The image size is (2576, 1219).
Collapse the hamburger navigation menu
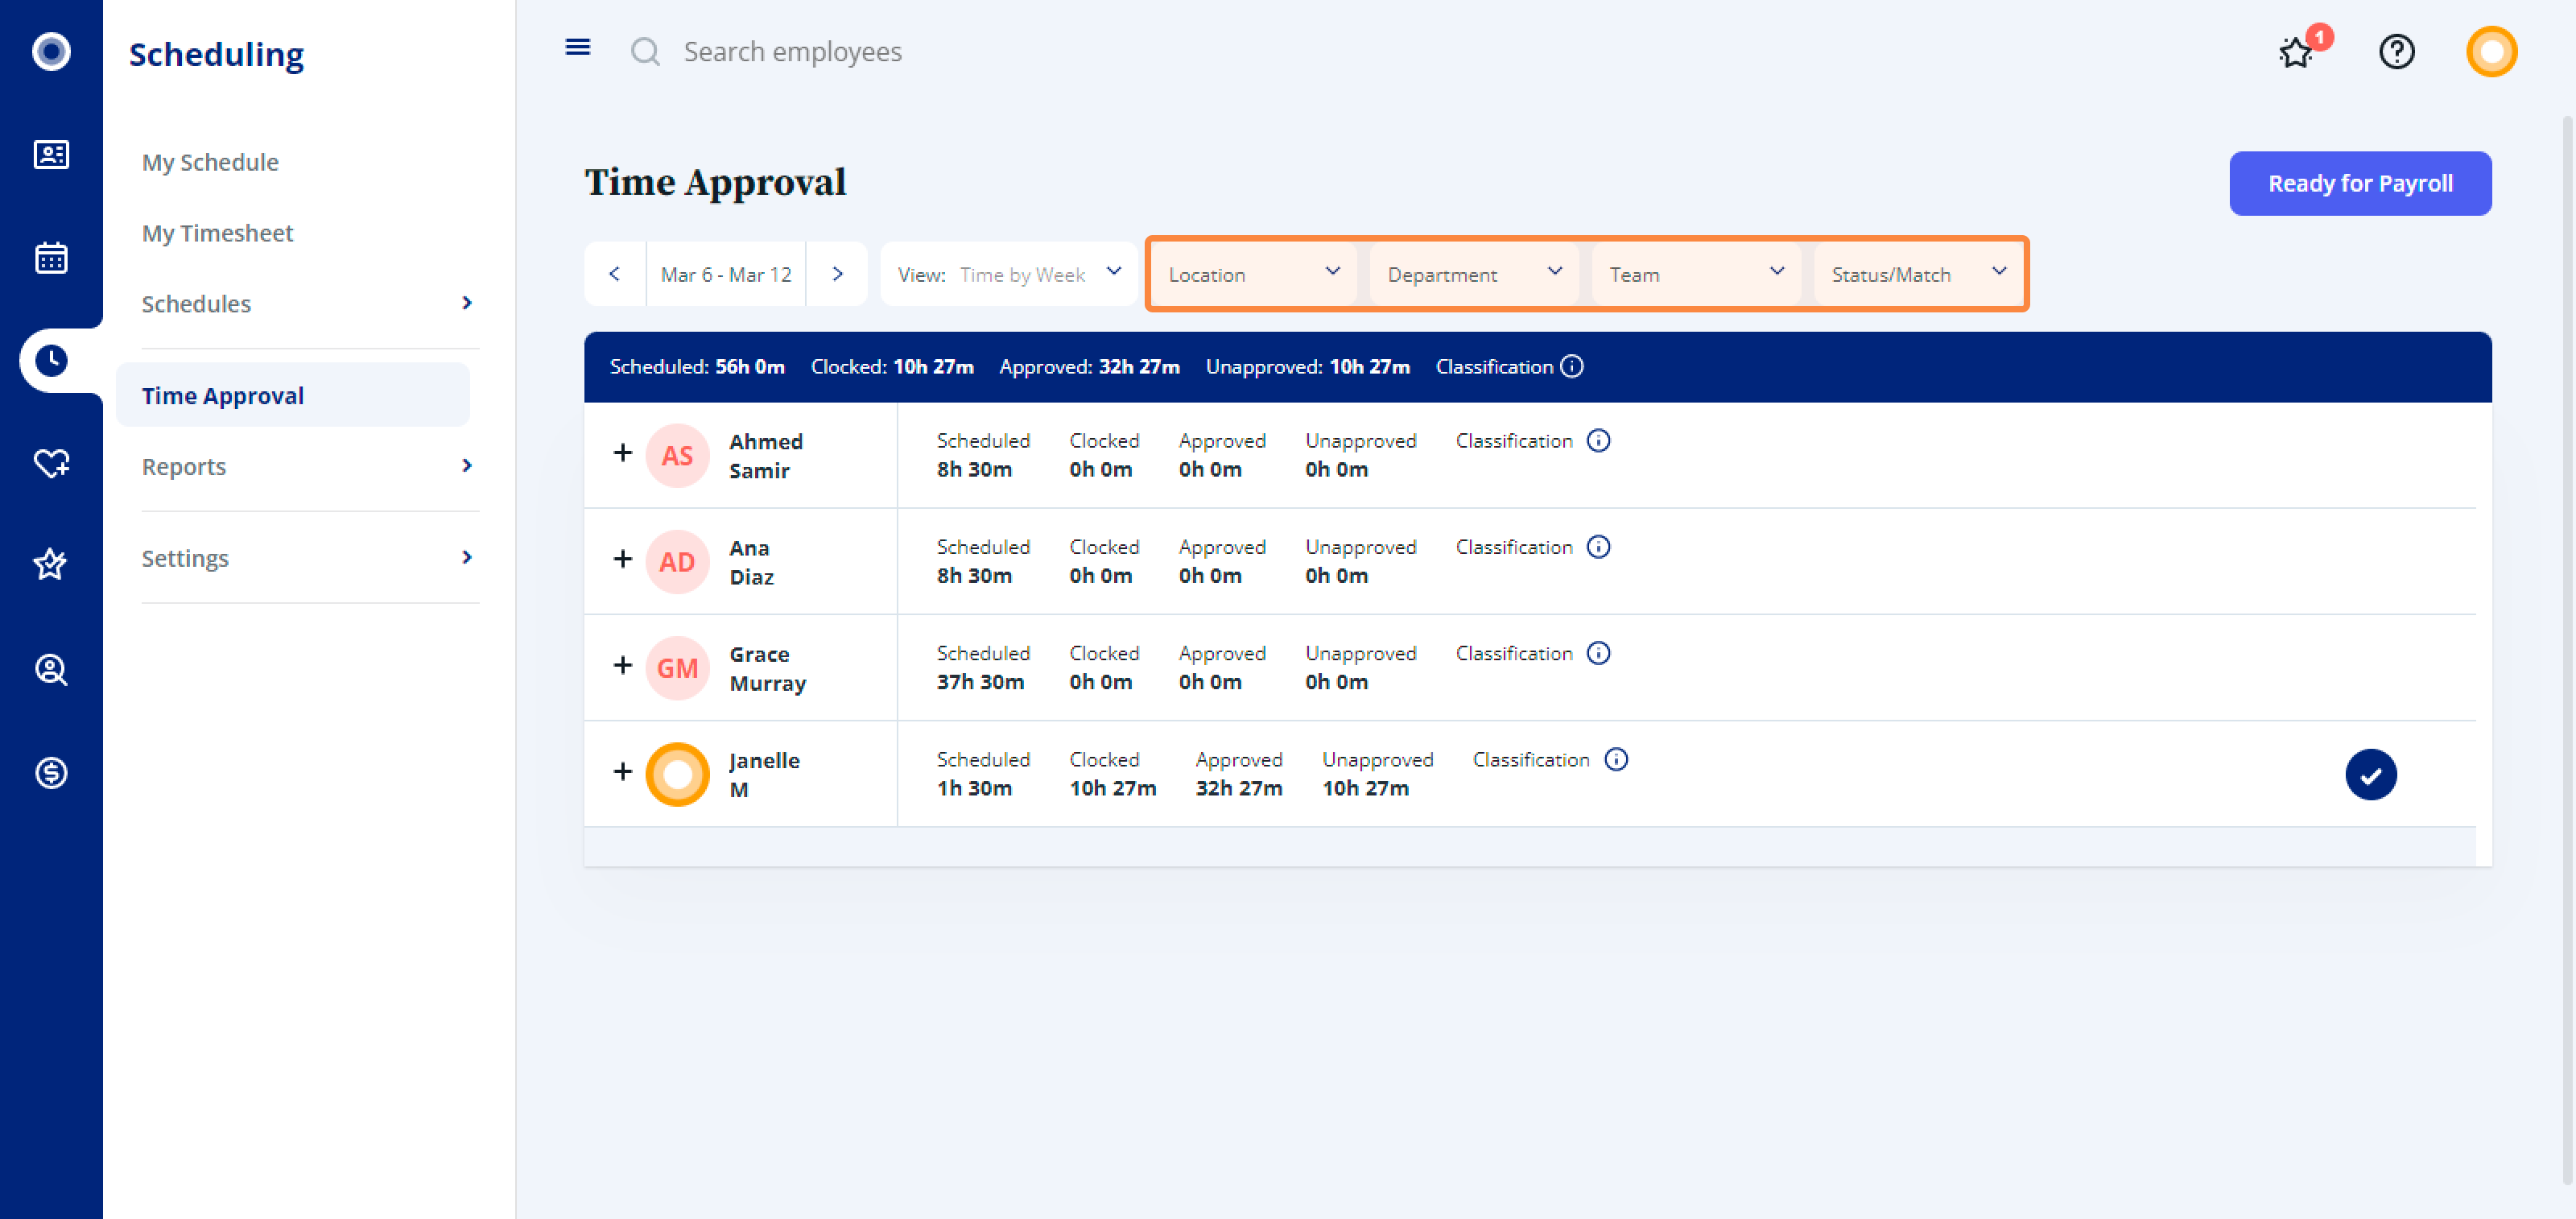pyautogui.click(x=578, y=47)
